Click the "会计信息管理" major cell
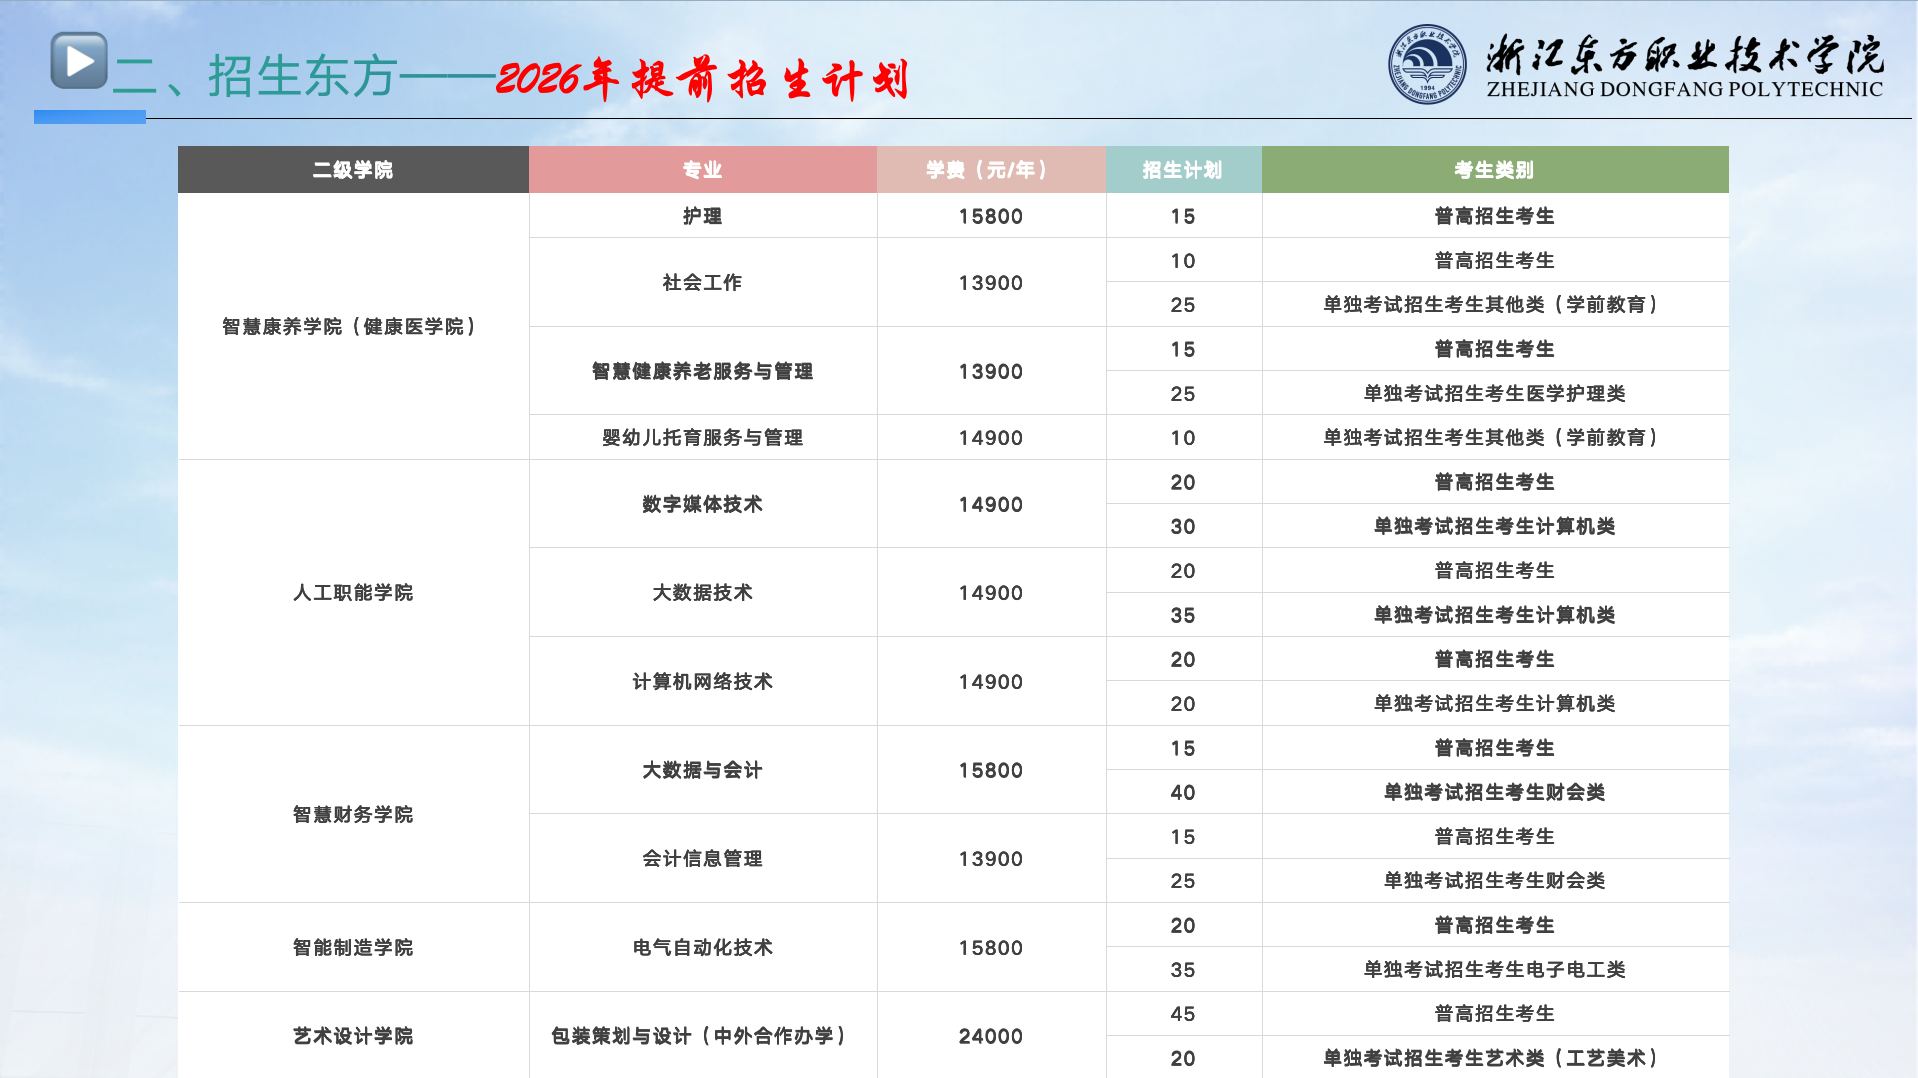The image size is (1918, 1078). (703, 858)
